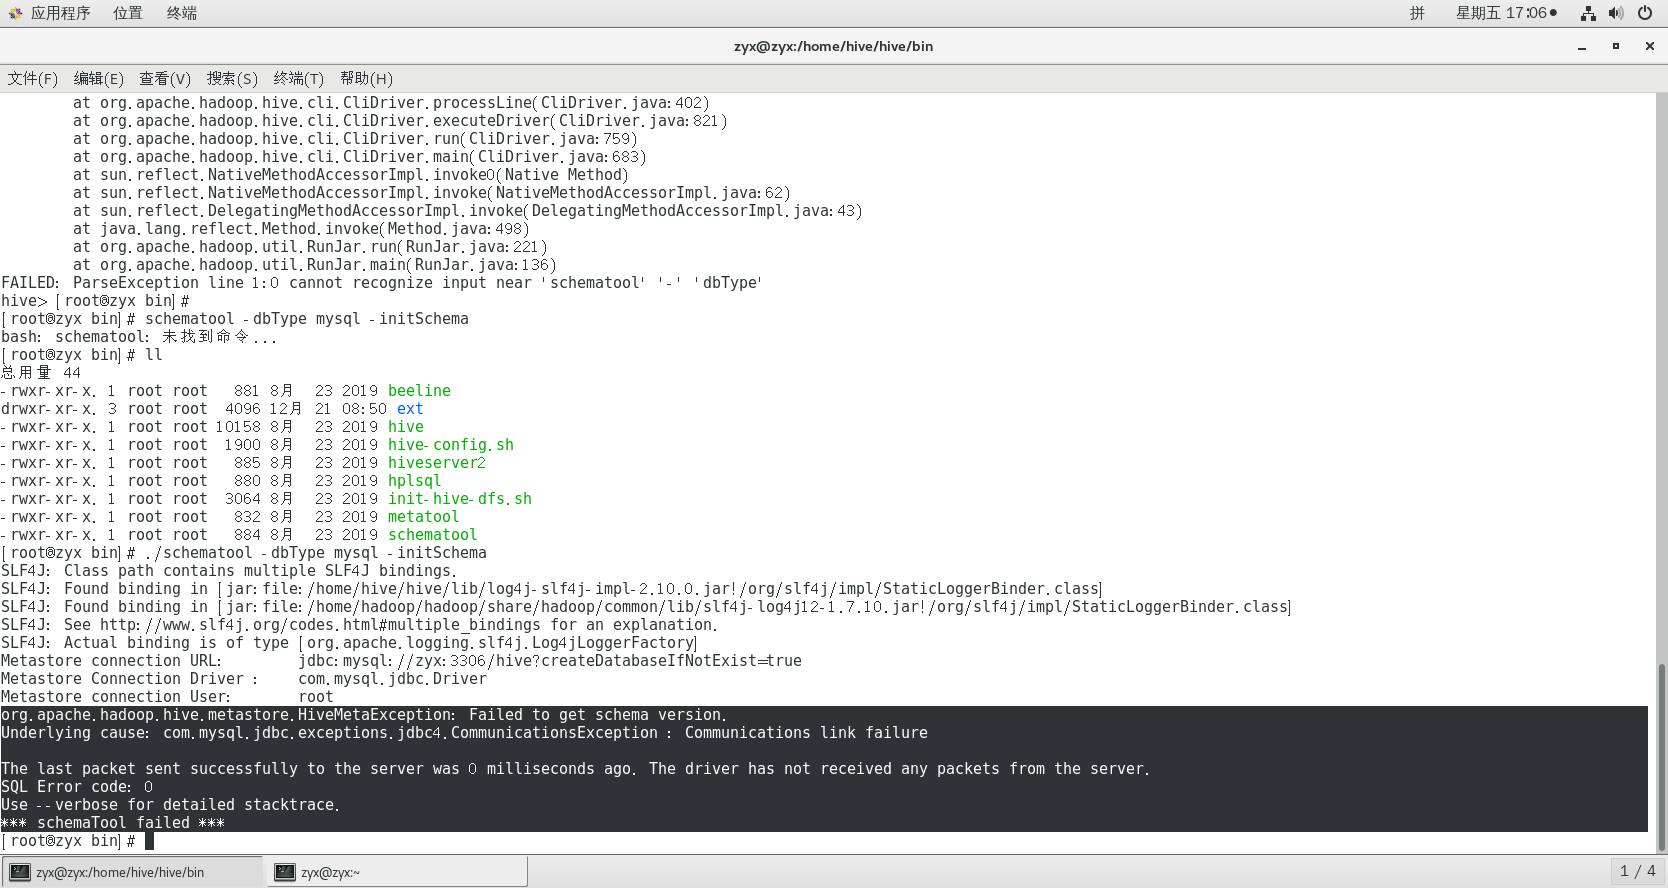Click the 拼 input method indicator
Screen dimensions: 1668x888
coord(1417,13)
